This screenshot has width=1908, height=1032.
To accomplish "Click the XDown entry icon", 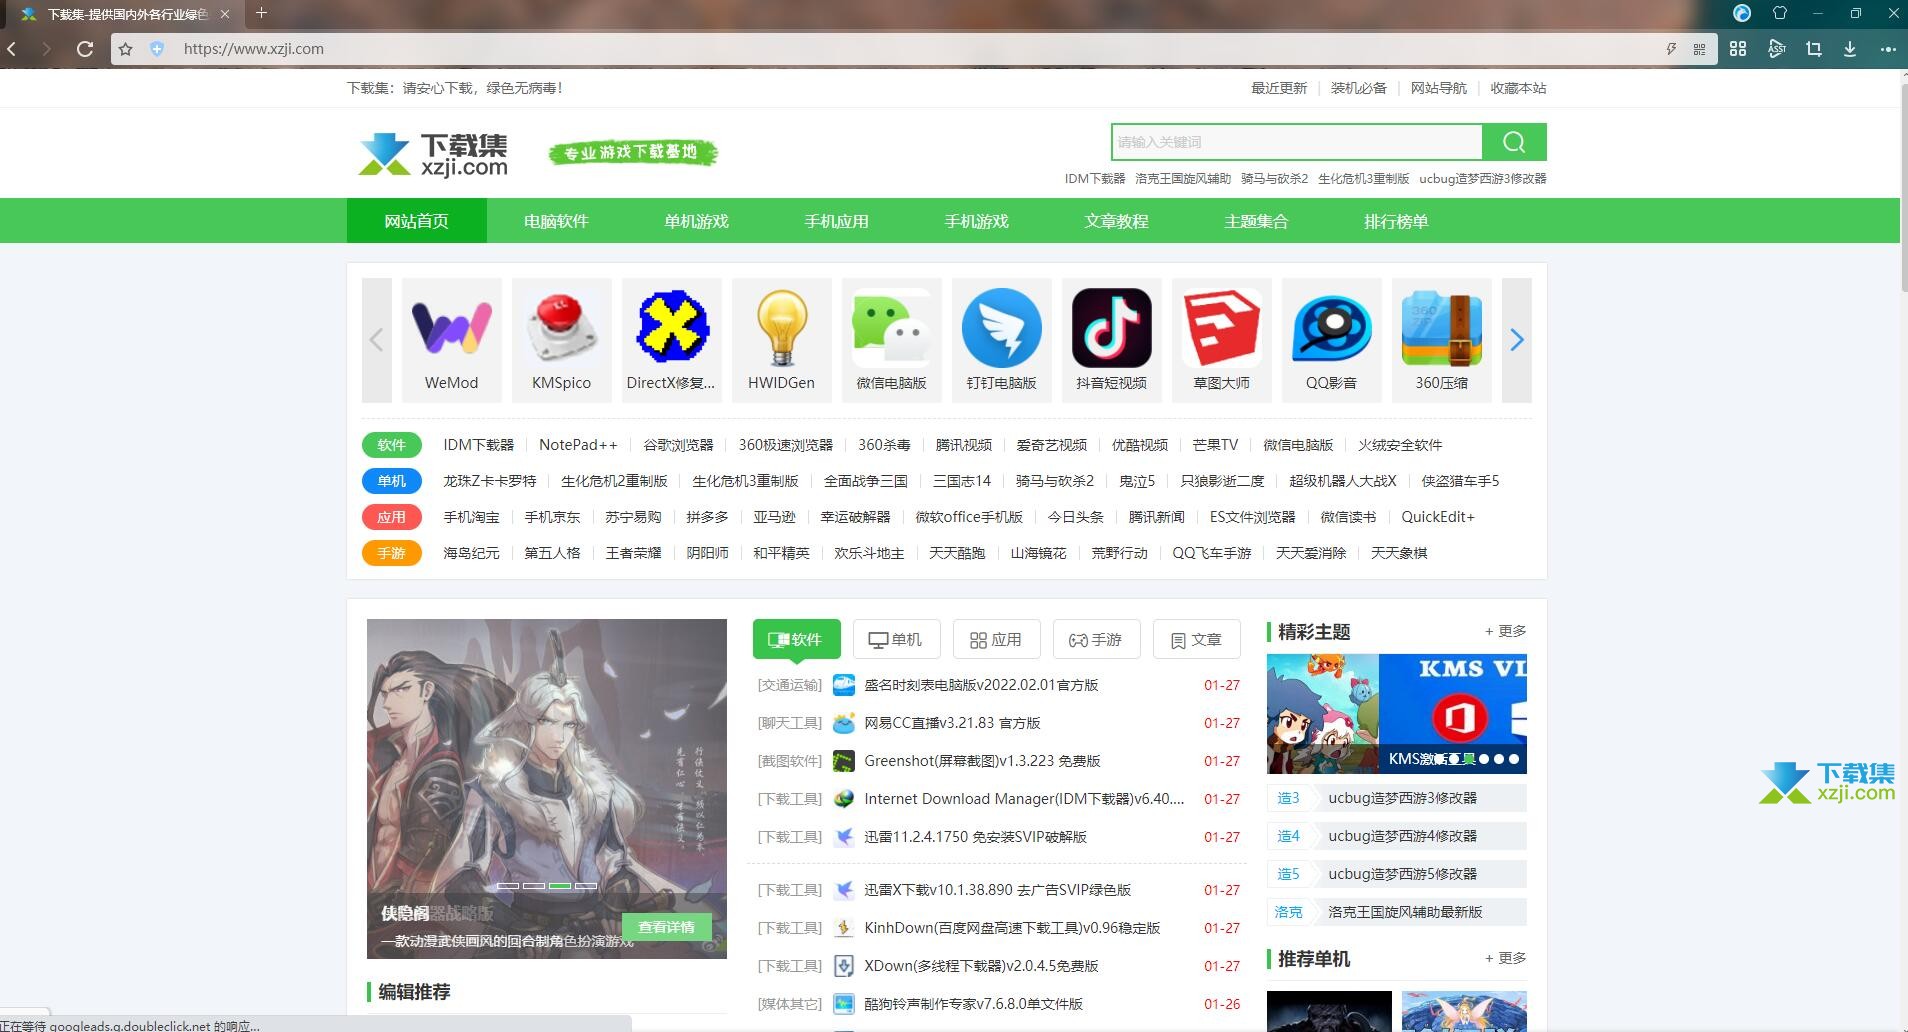I will coord(844,966).
